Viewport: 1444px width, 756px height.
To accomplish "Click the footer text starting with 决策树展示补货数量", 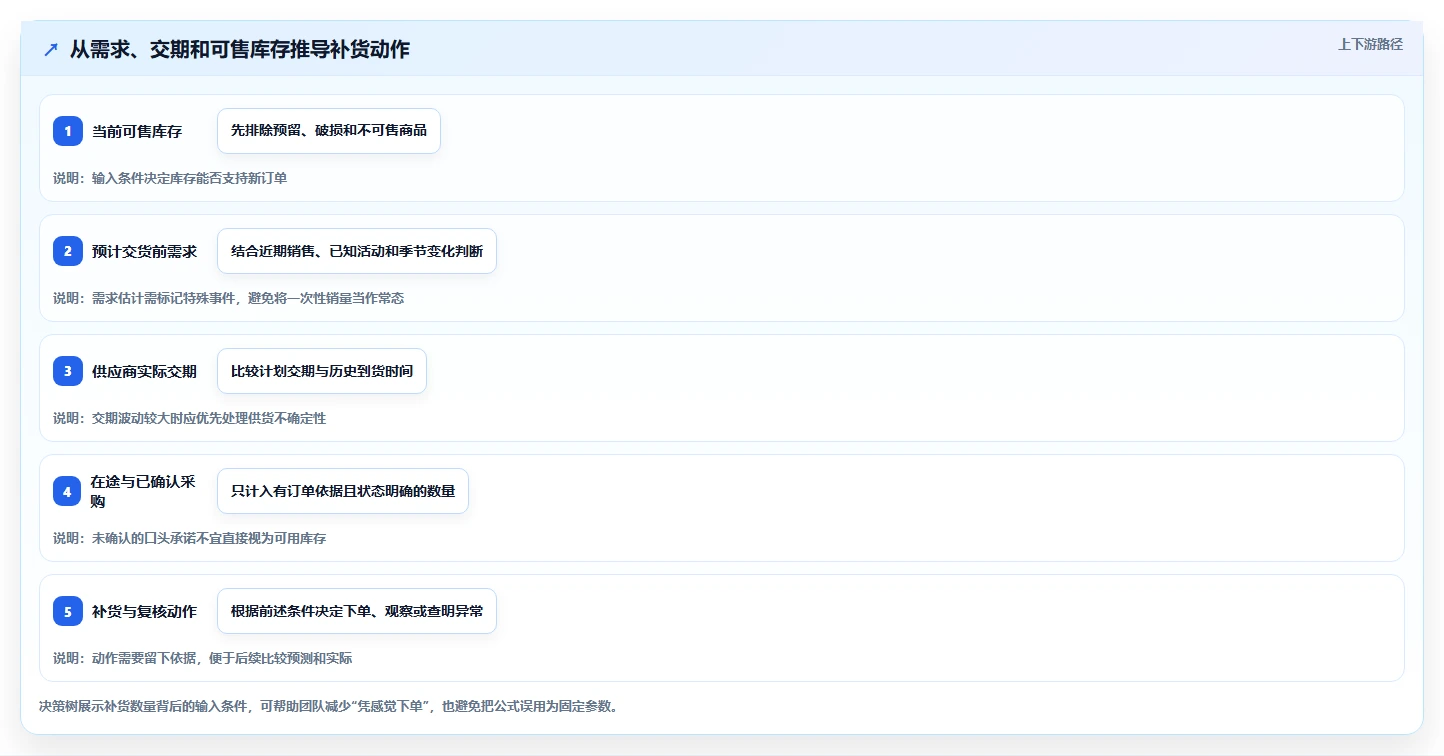I will point(328,706).
